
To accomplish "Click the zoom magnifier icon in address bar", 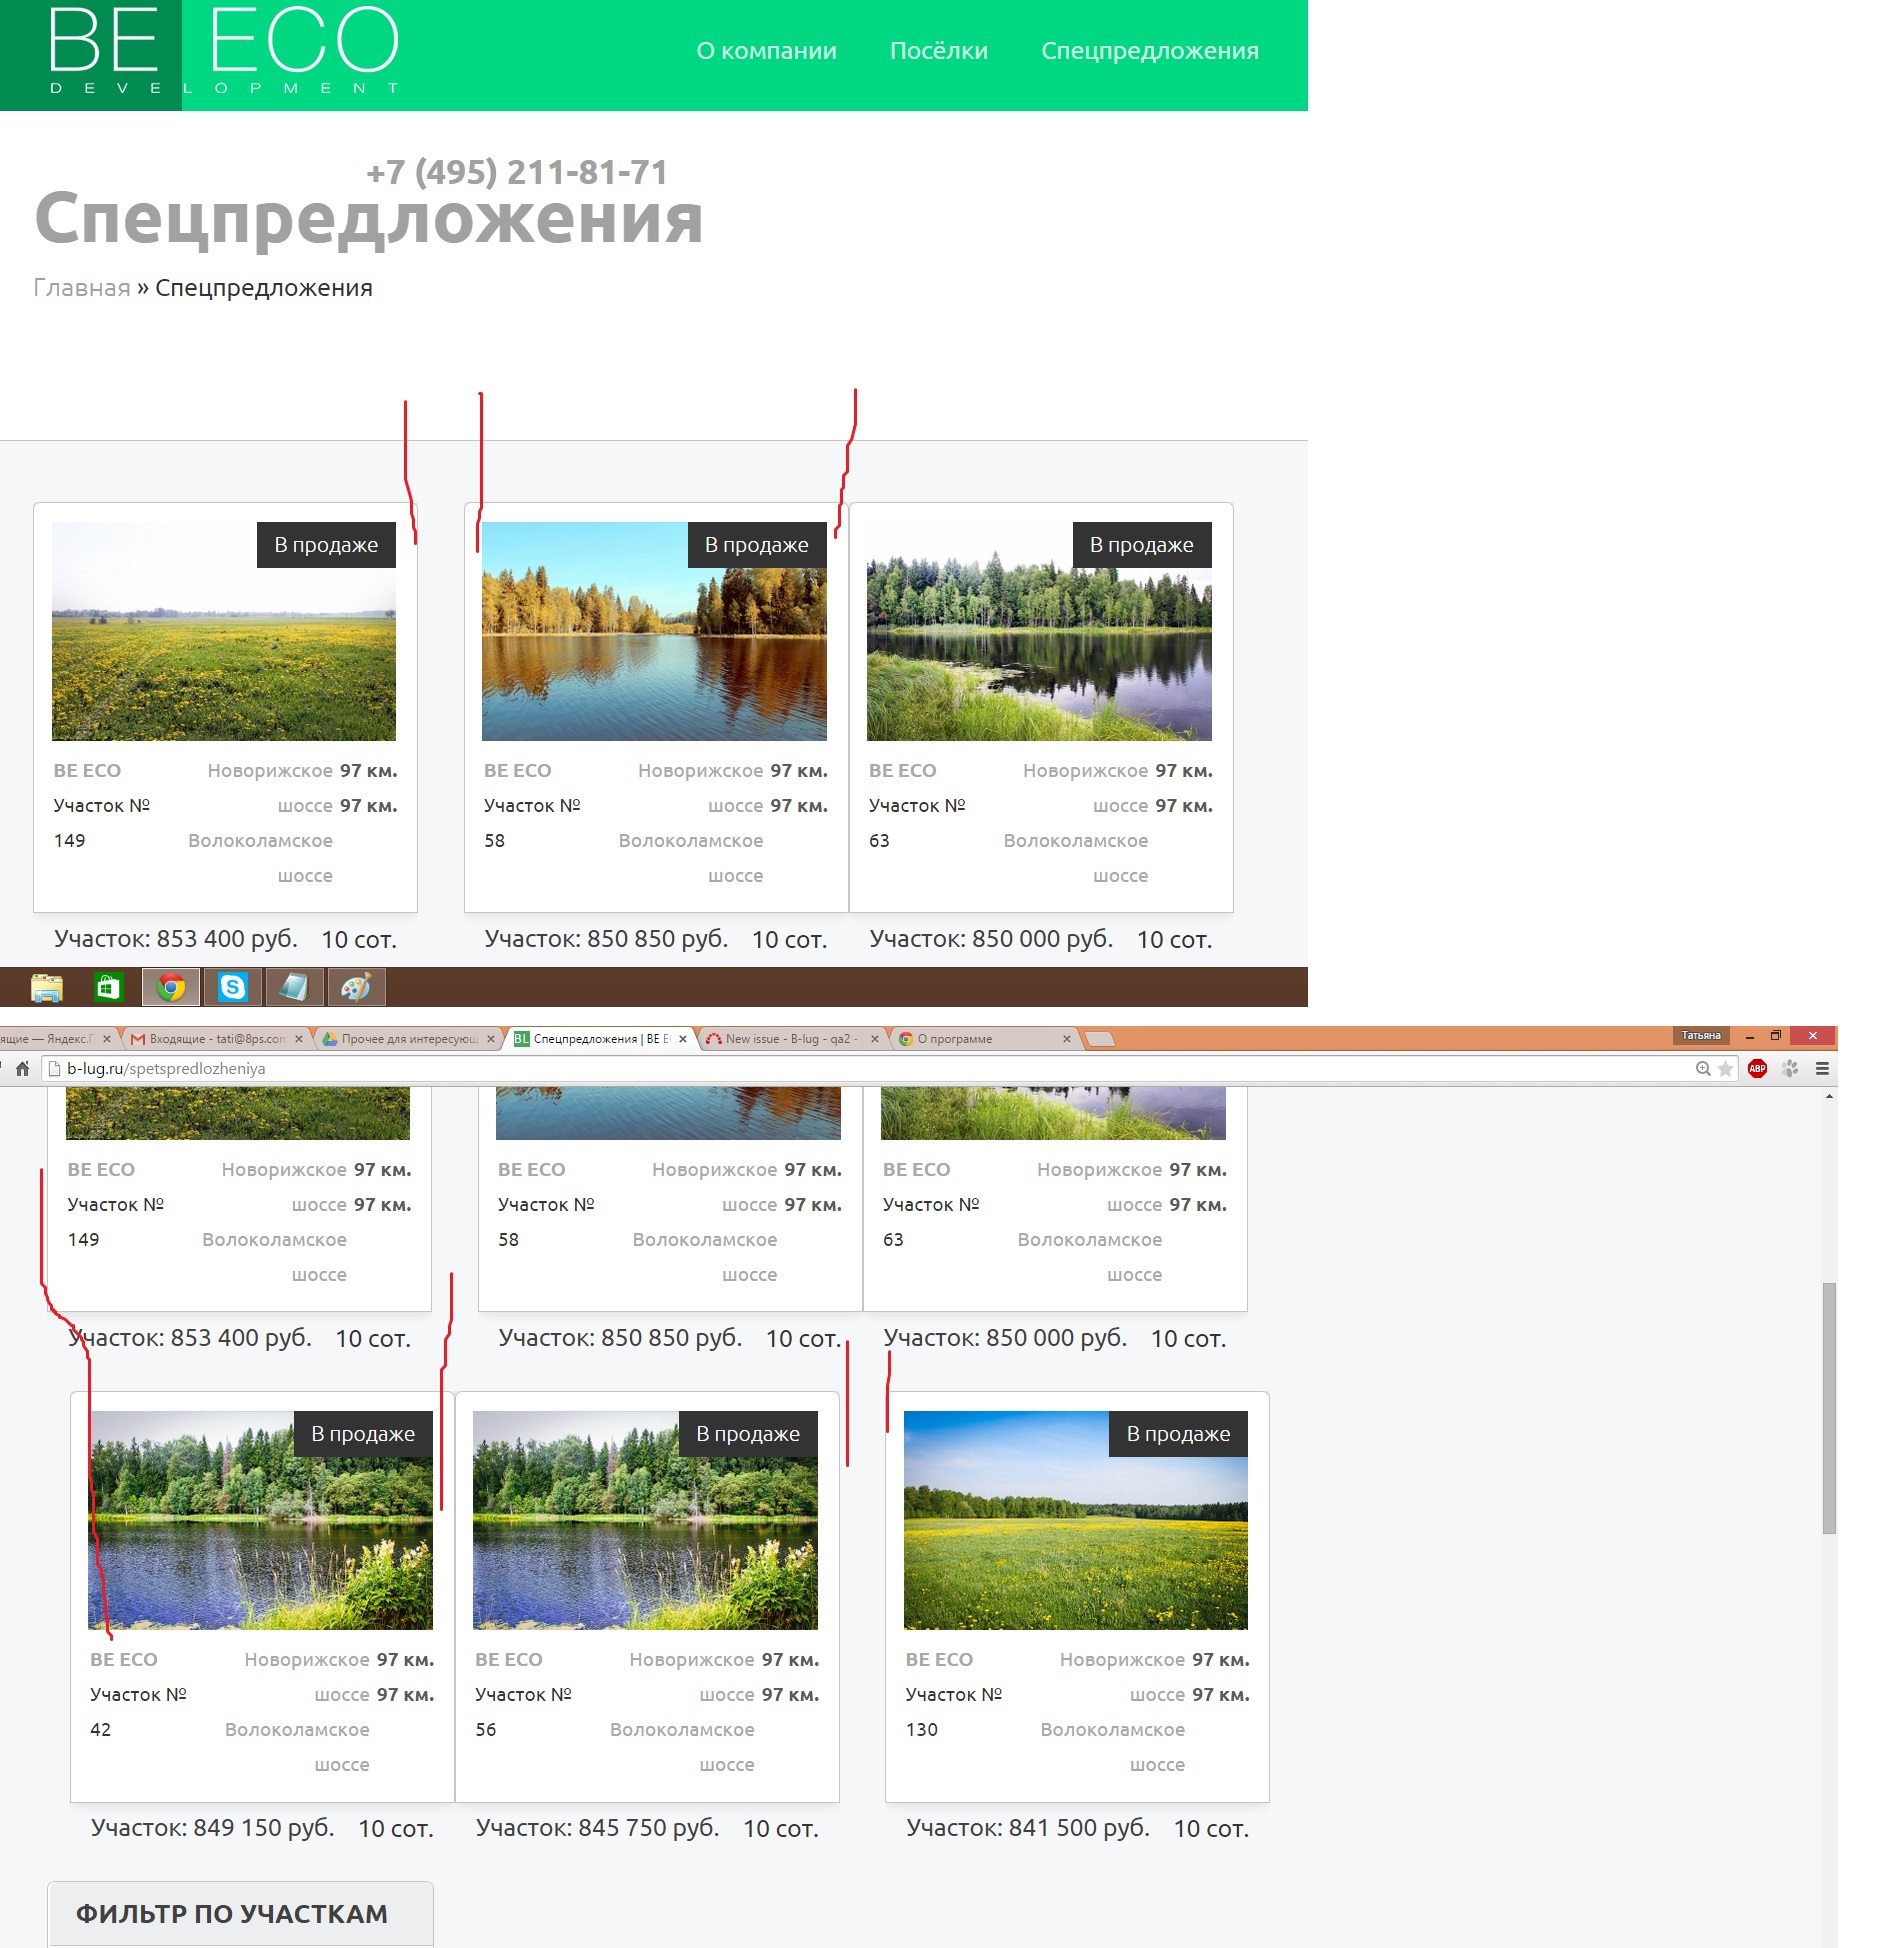I will point(1703,1068).
